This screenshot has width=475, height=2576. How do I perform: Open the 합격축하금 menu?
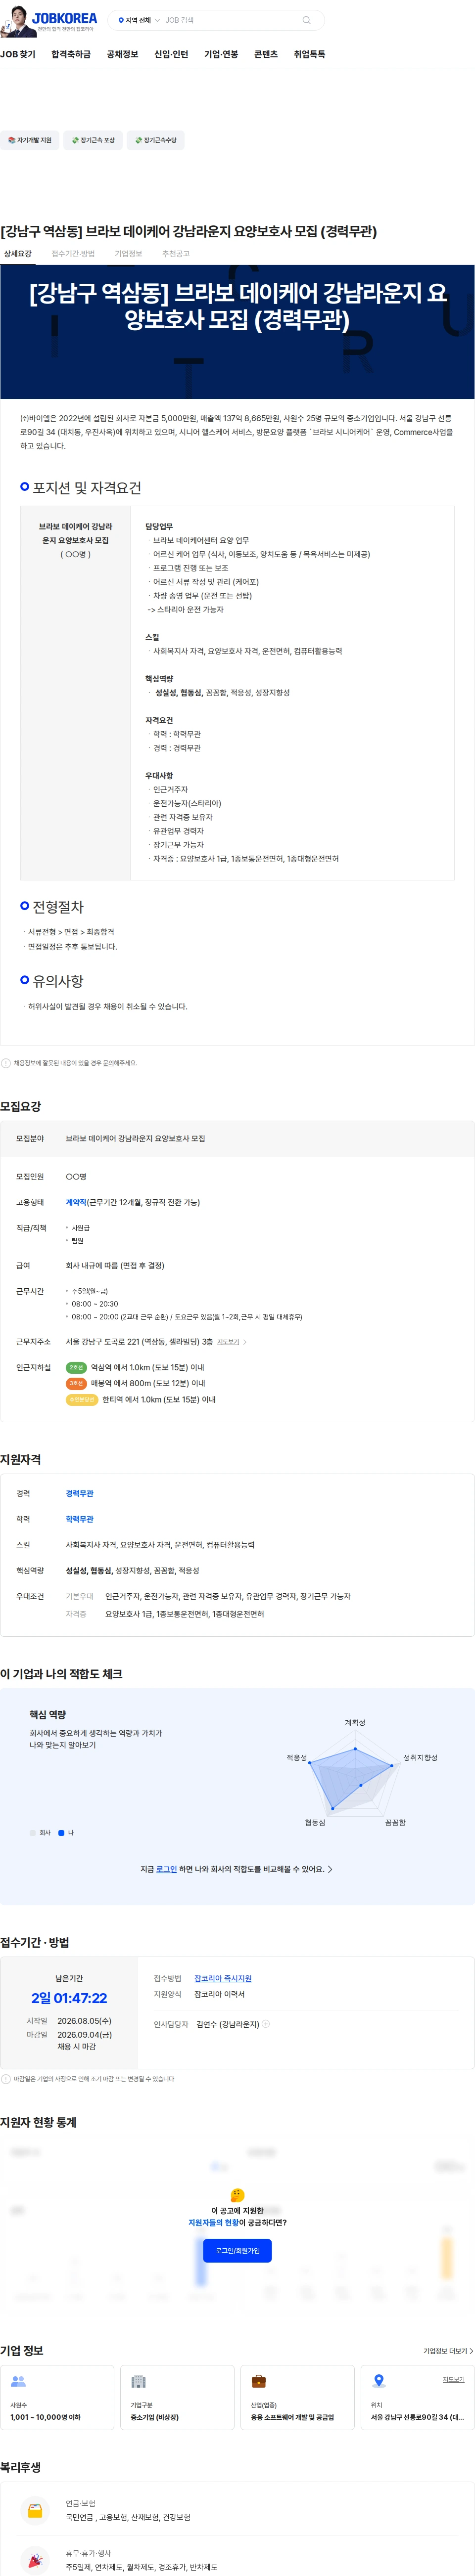pos(71,54)
